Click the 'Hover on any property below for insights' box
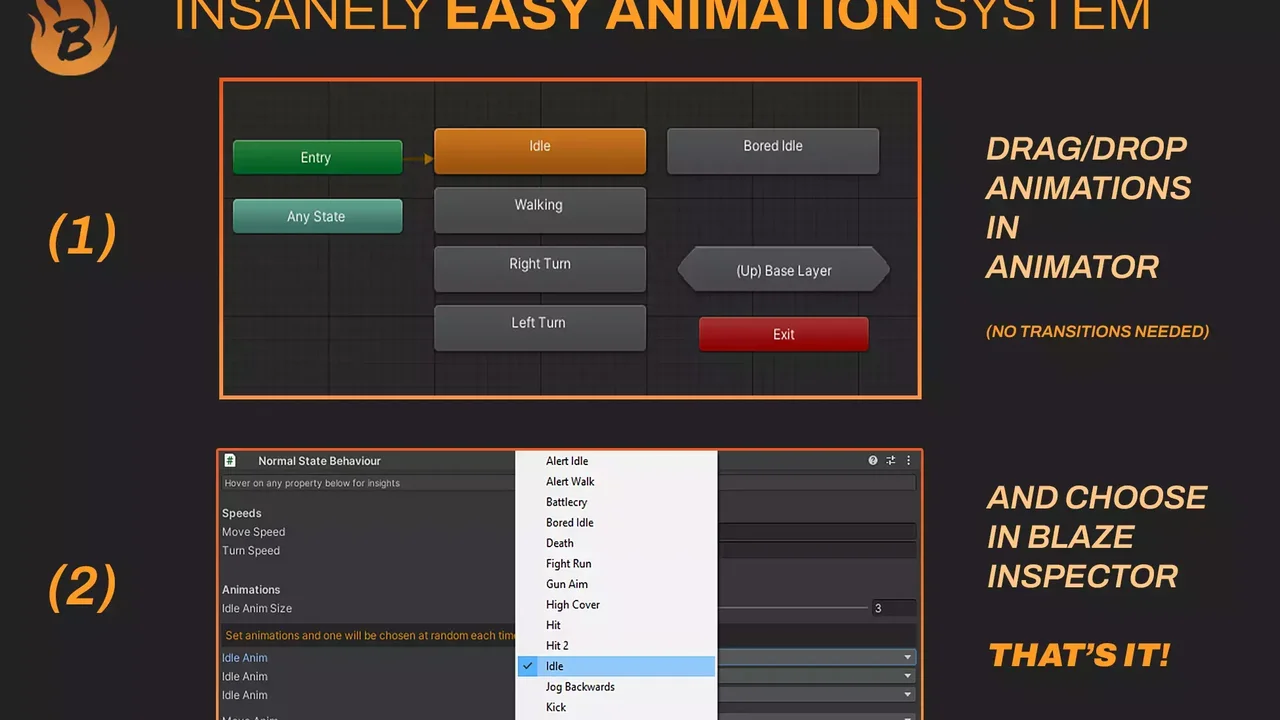 [369, 483]
